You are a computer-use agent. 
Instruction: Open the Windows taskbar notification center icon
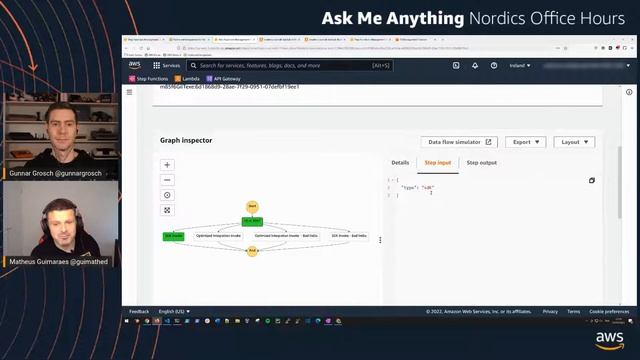point(630,321)
